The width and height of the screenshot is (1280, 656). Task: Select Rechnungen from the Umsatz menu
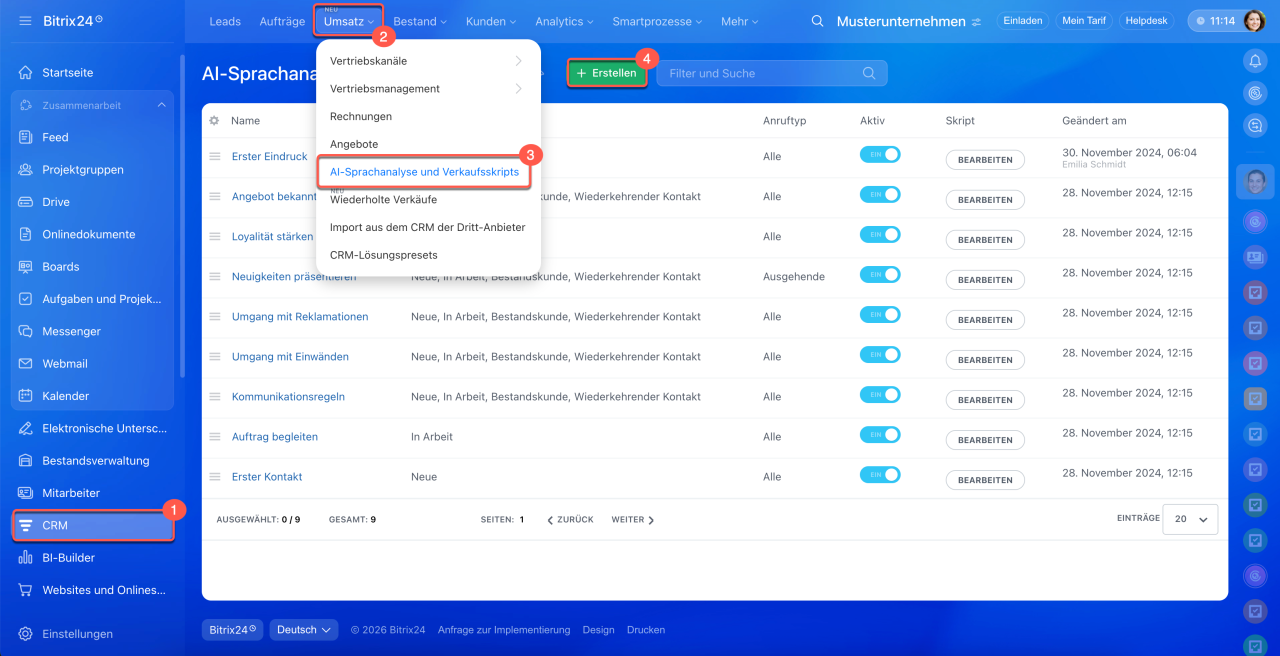tap(361, 116)
